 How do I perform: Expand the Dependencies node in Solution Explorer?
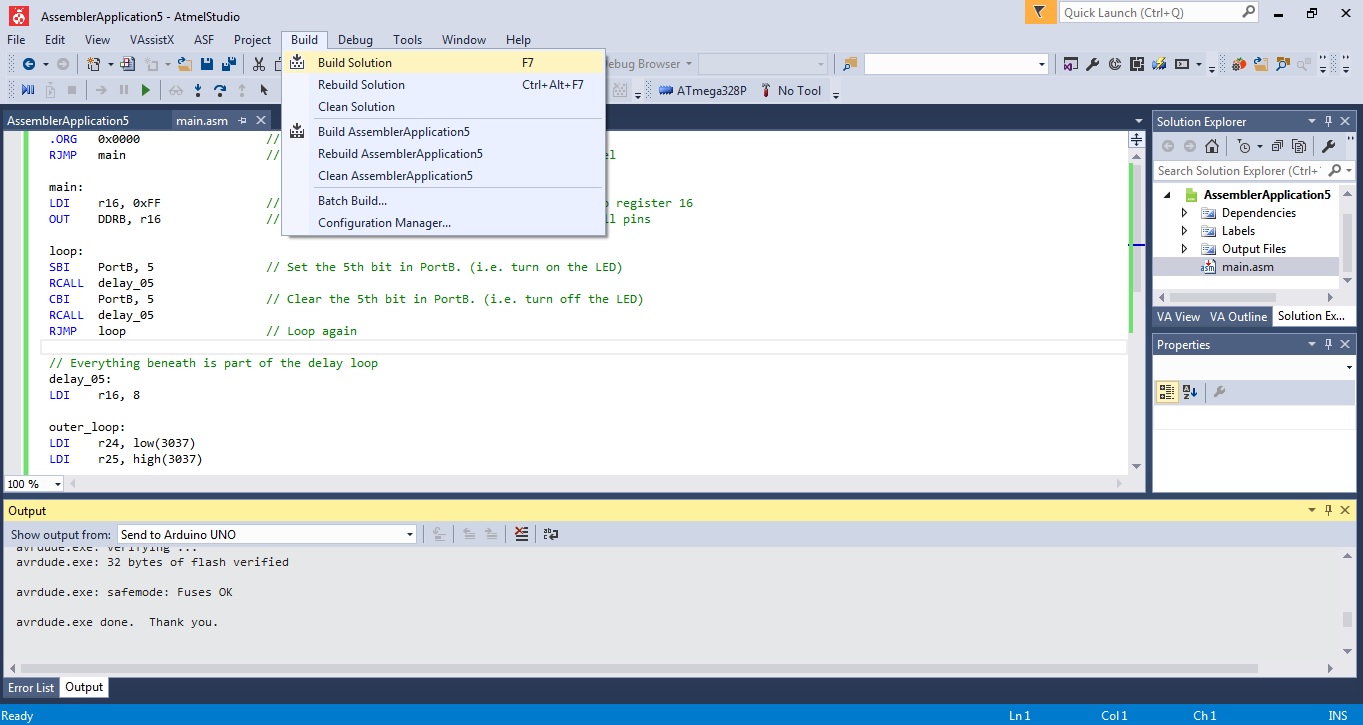tap(1183, 212)
